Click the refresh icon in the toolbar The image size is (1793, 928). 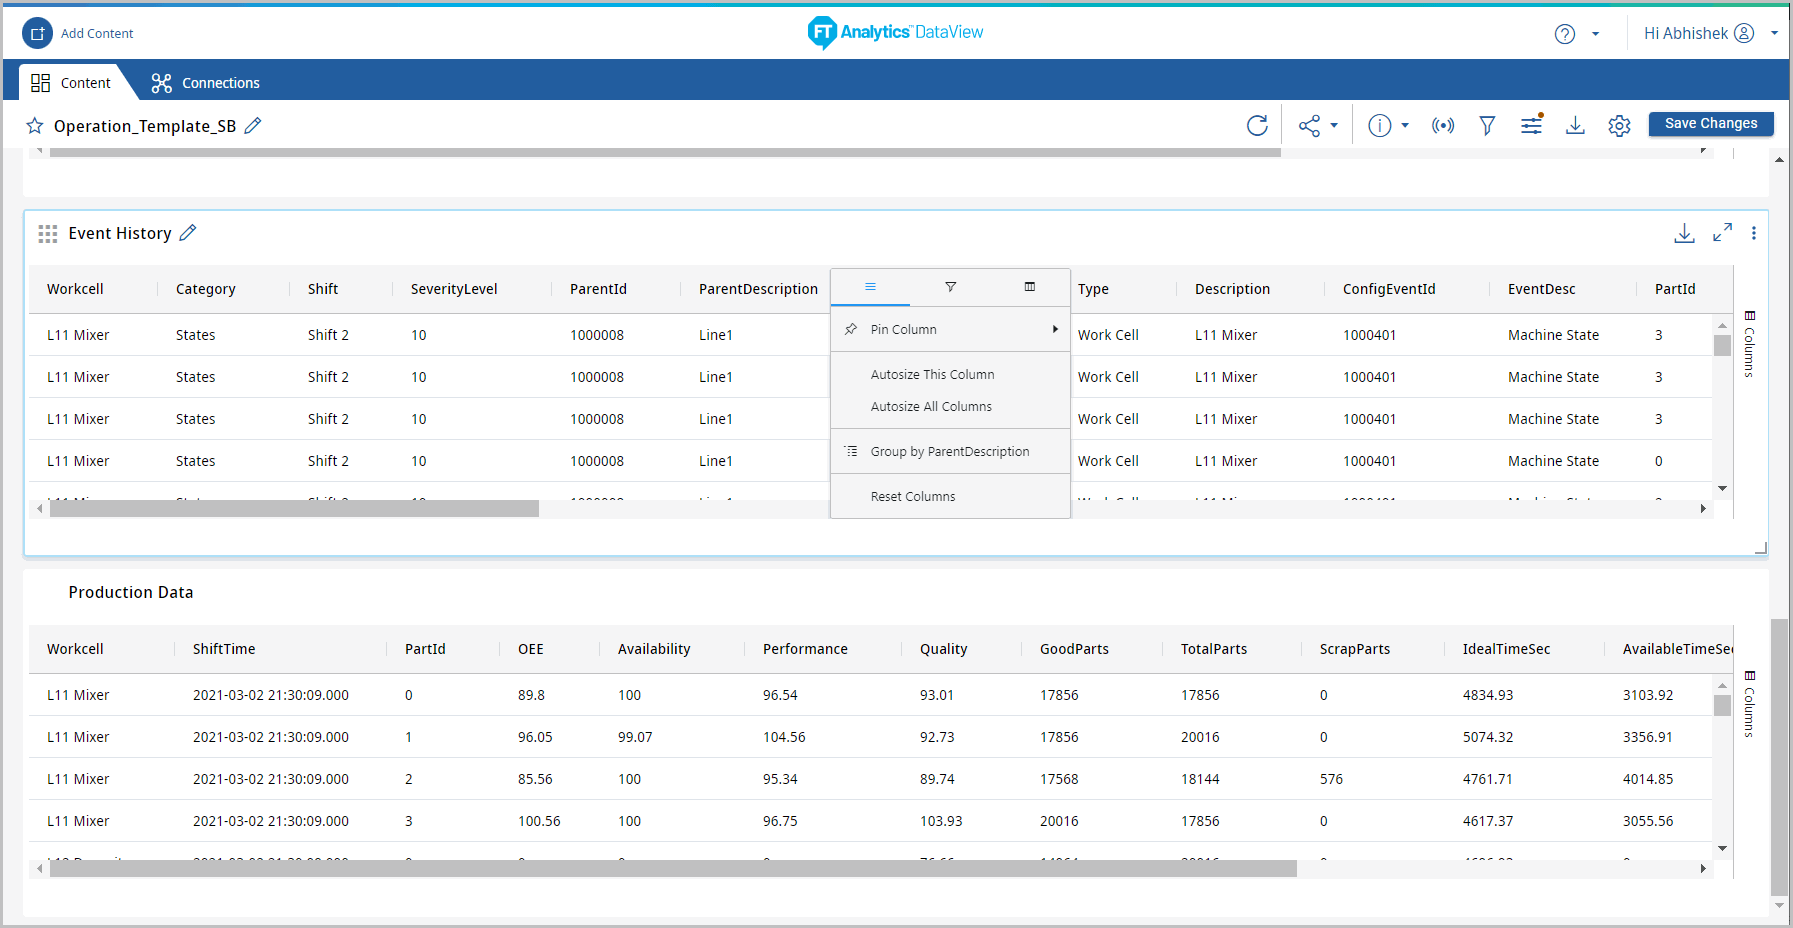pos(1257,125)
